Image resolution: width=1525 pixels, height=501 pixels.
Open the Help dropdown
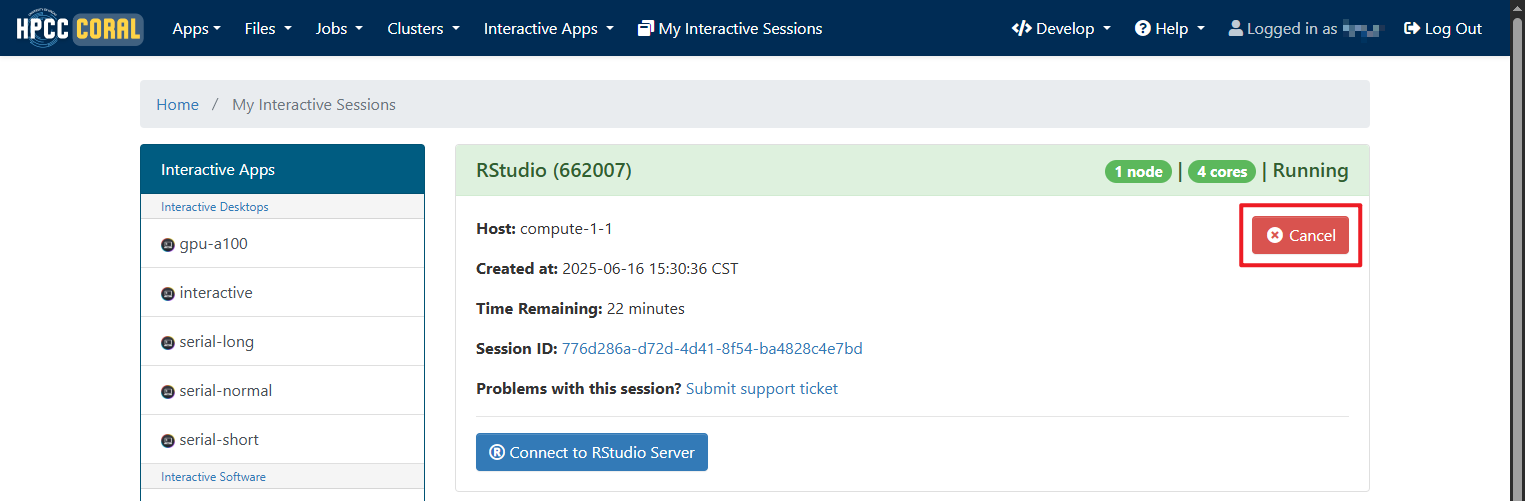click(1170, 29)
